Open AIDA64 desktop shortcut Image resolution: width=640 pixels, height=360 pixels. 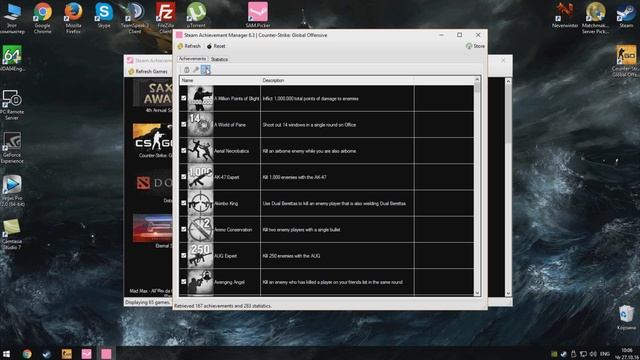coord(12,58)
